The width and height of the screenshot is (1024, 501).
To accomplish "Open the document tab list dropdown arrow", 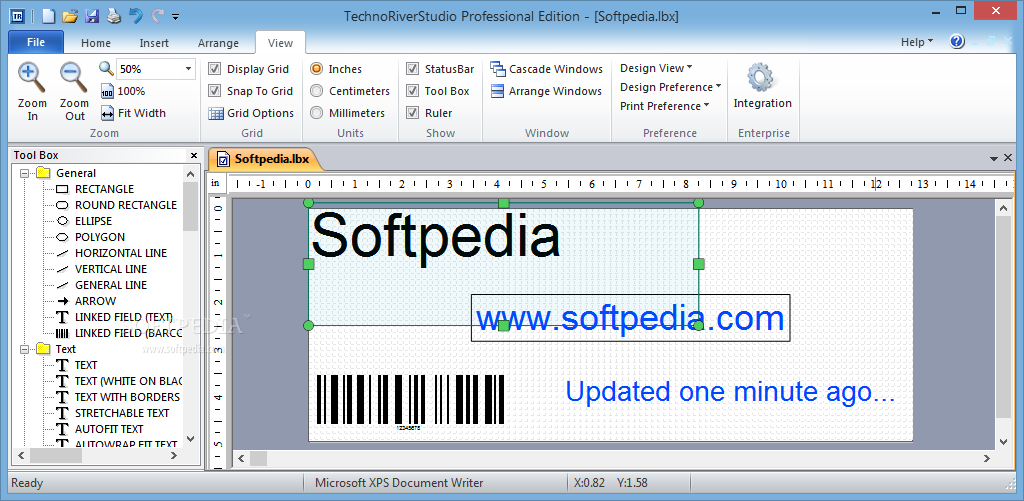I will click(994, 159).
